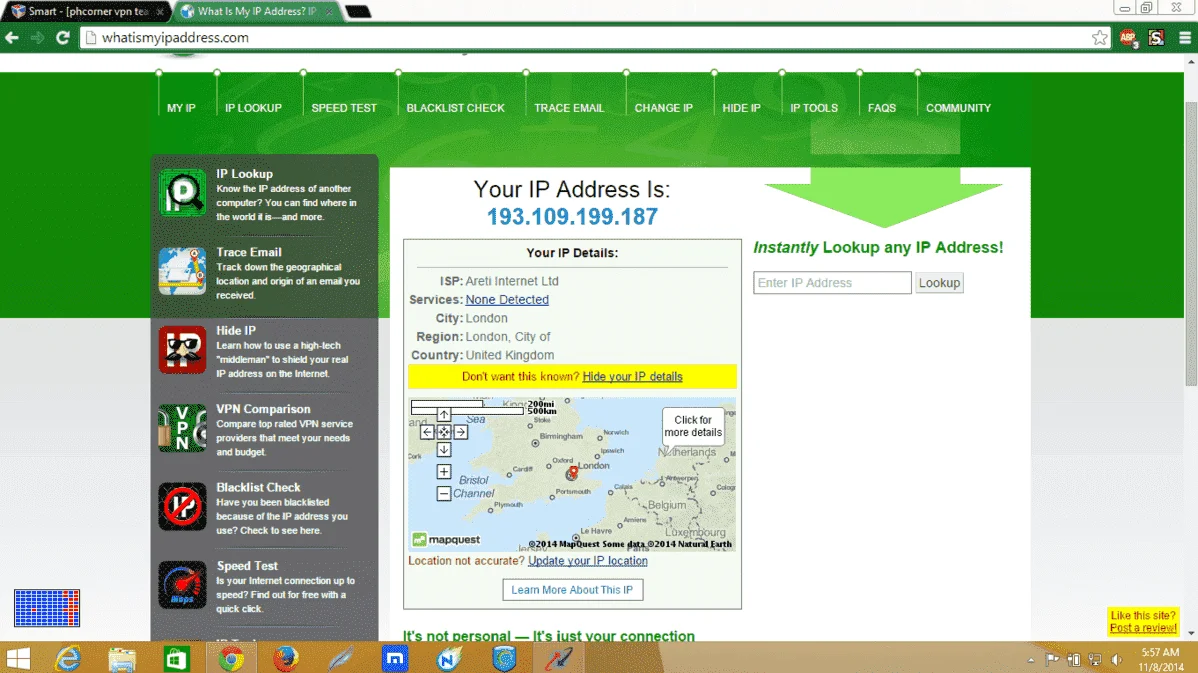Switch to the Smart phcorner vpn tab
Screen dimensions: 1198x673
pyautogui.click(x=86, y=11)
